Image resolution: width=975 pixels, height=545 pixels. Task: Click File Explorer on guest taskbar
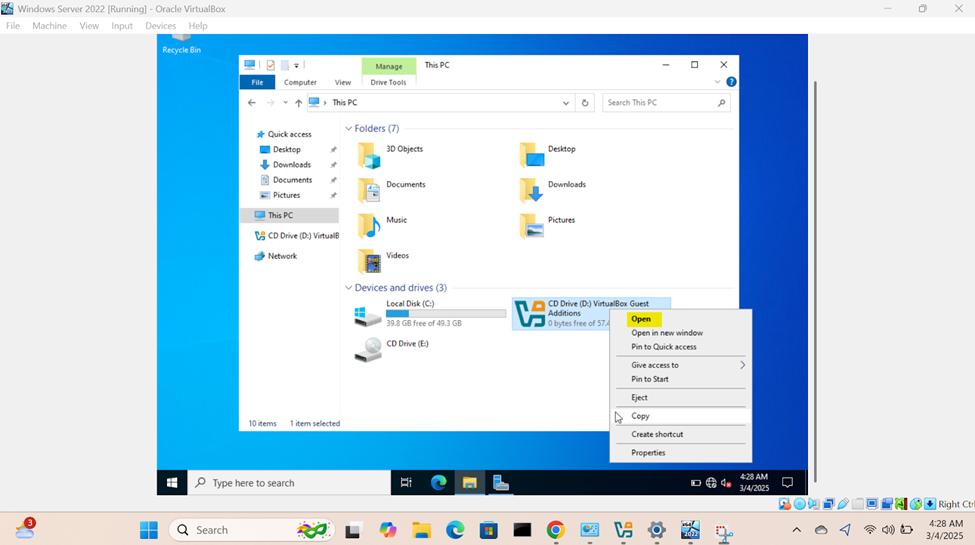pos(469,483)
